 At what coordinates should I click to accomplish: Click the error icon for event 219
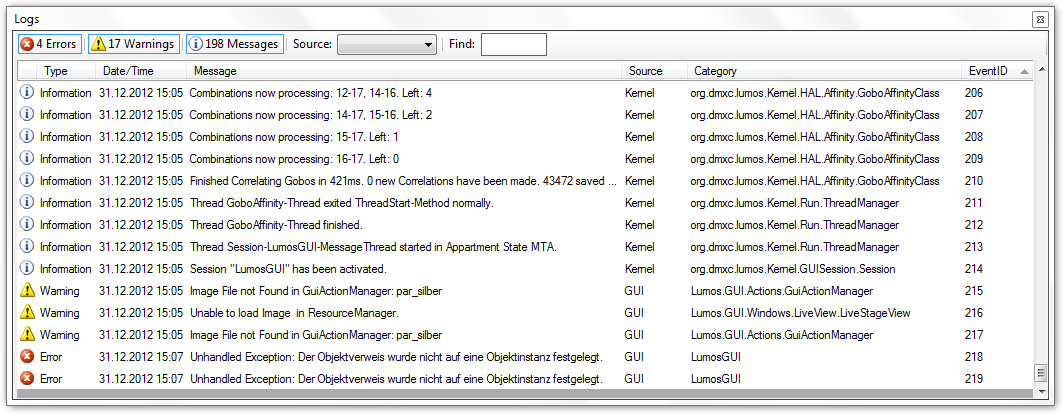coord(27,379)
